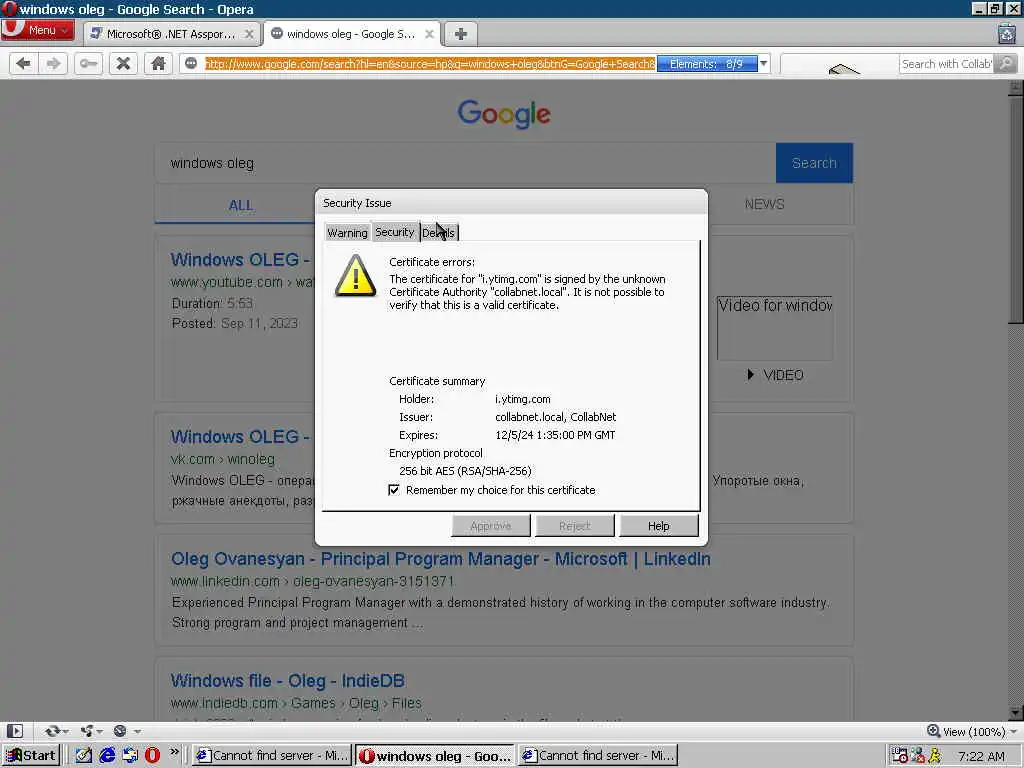Click the Help button in dialog
The image size is (1024, 768).
[658, 526]
